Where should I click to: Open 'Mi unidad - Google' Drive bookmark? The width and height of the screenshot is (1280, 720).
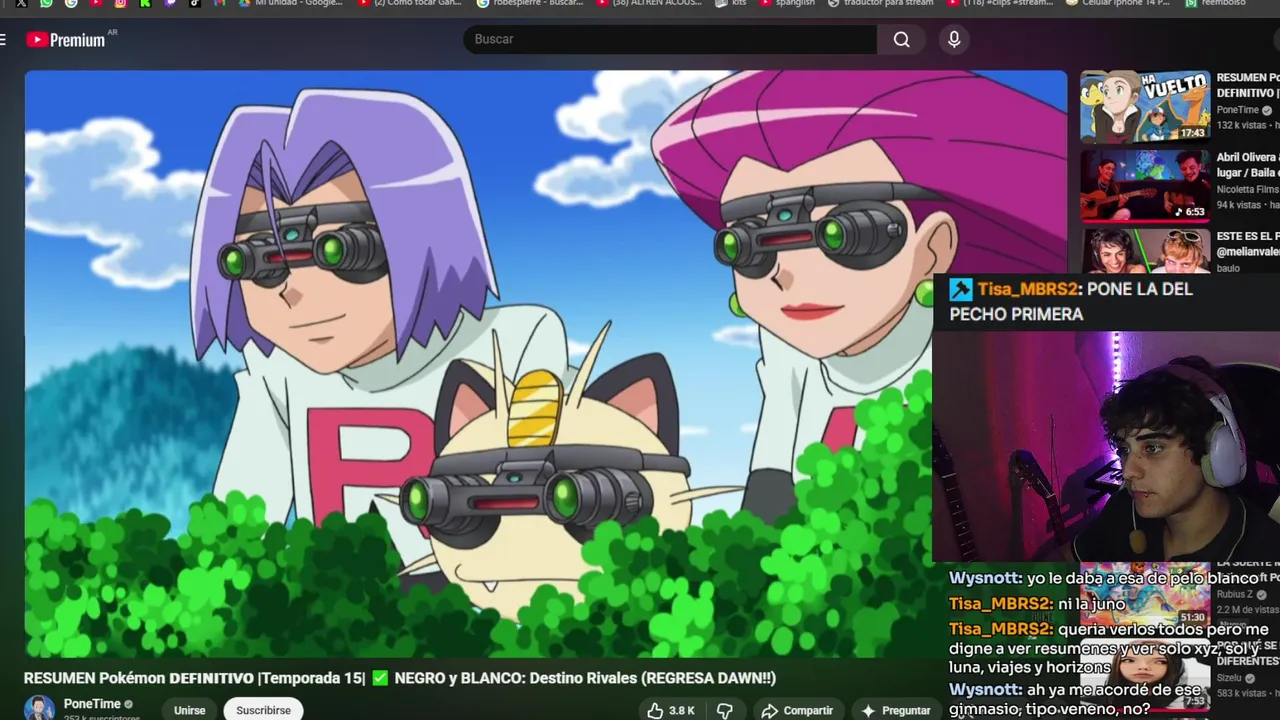click(290, 3)
